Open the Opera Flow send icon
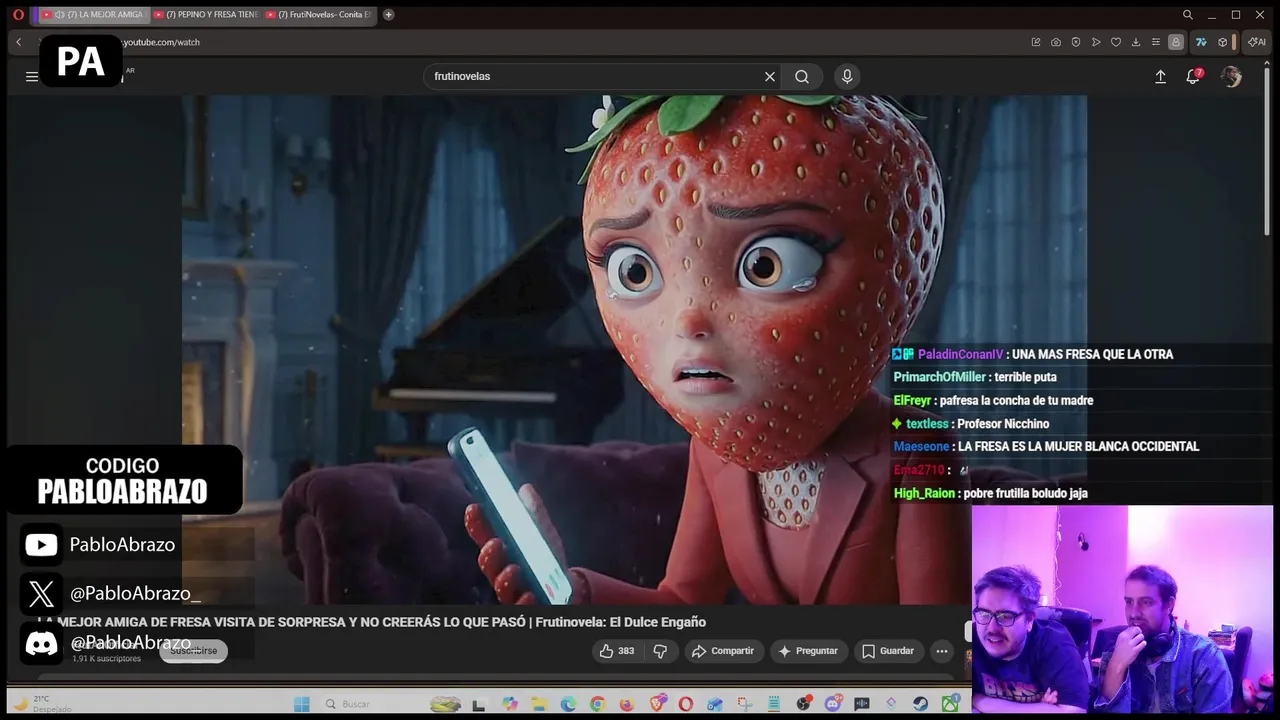The width and height of the screenshot is (1280, 720). coord(1096,42)
